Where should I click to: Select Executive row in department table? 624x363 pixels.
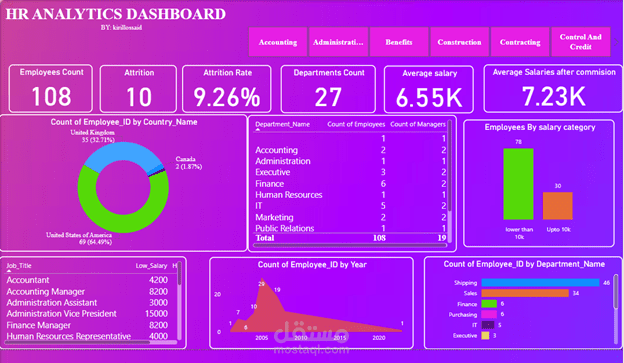click(x=350, y=172)
